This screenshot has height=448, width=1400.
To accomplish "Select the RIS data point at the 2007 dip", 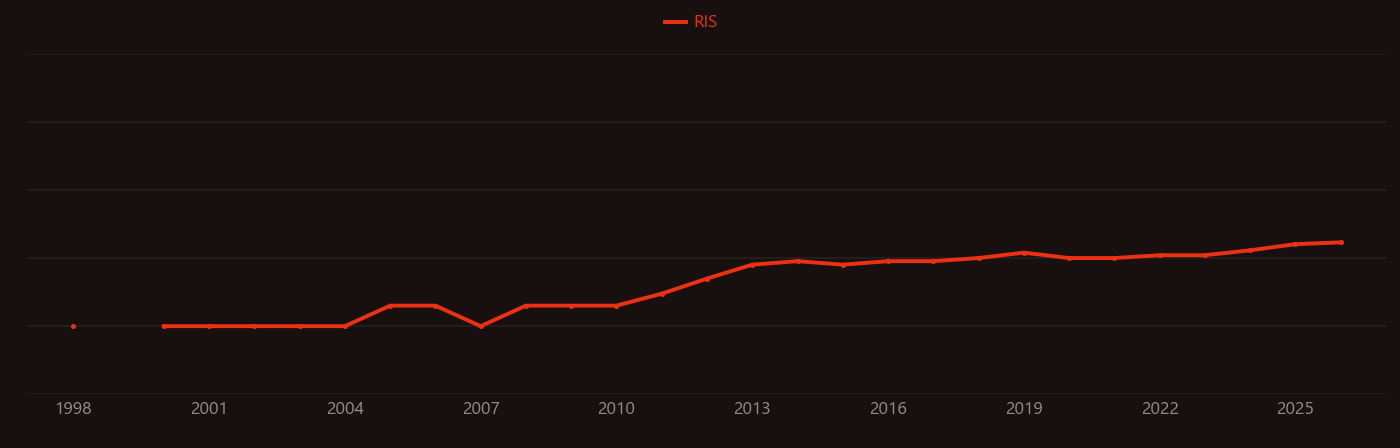I will point(481,326).
